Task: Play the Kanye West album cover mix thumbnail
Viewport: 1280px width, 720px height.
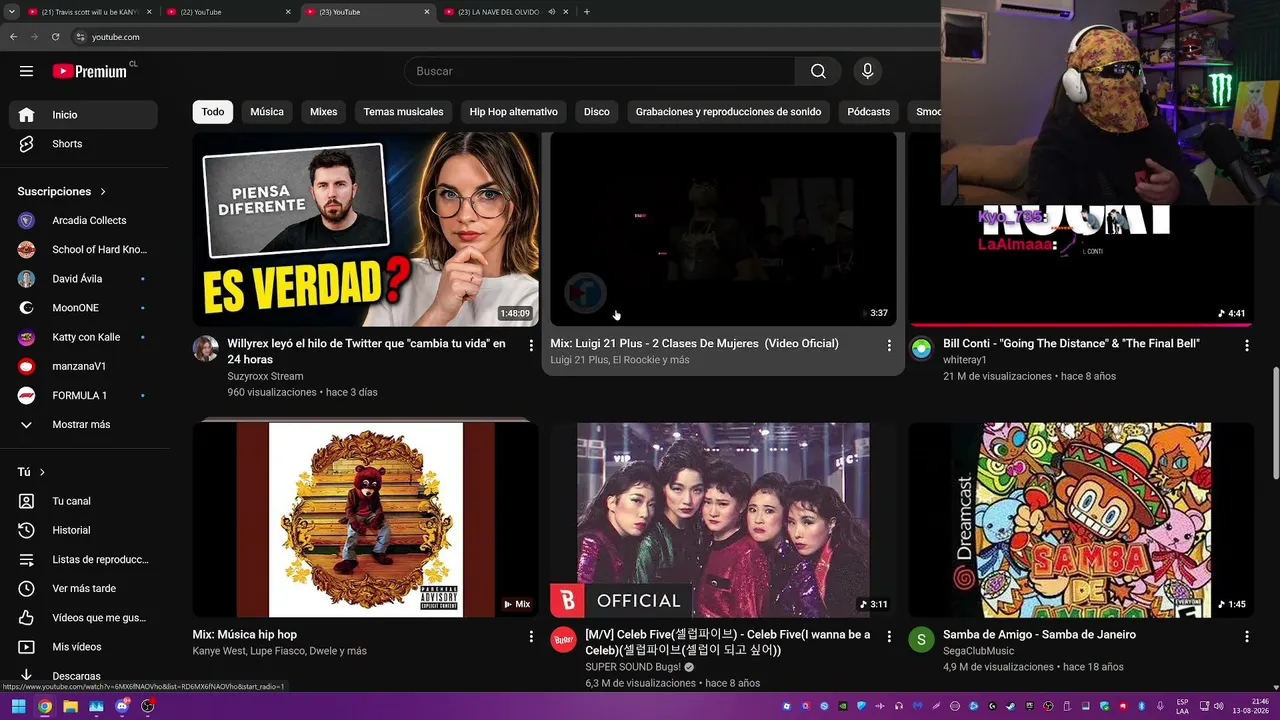Action: point(366,520)
